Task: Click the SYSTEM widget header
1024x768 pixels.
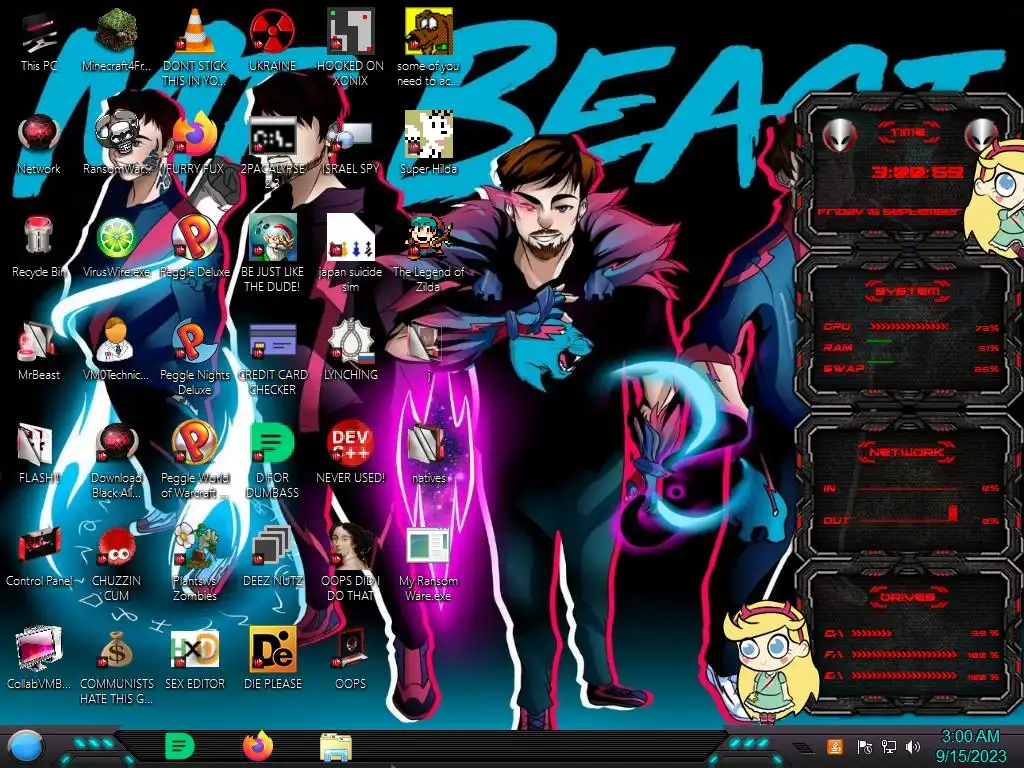Action: [x=908, y=291]
